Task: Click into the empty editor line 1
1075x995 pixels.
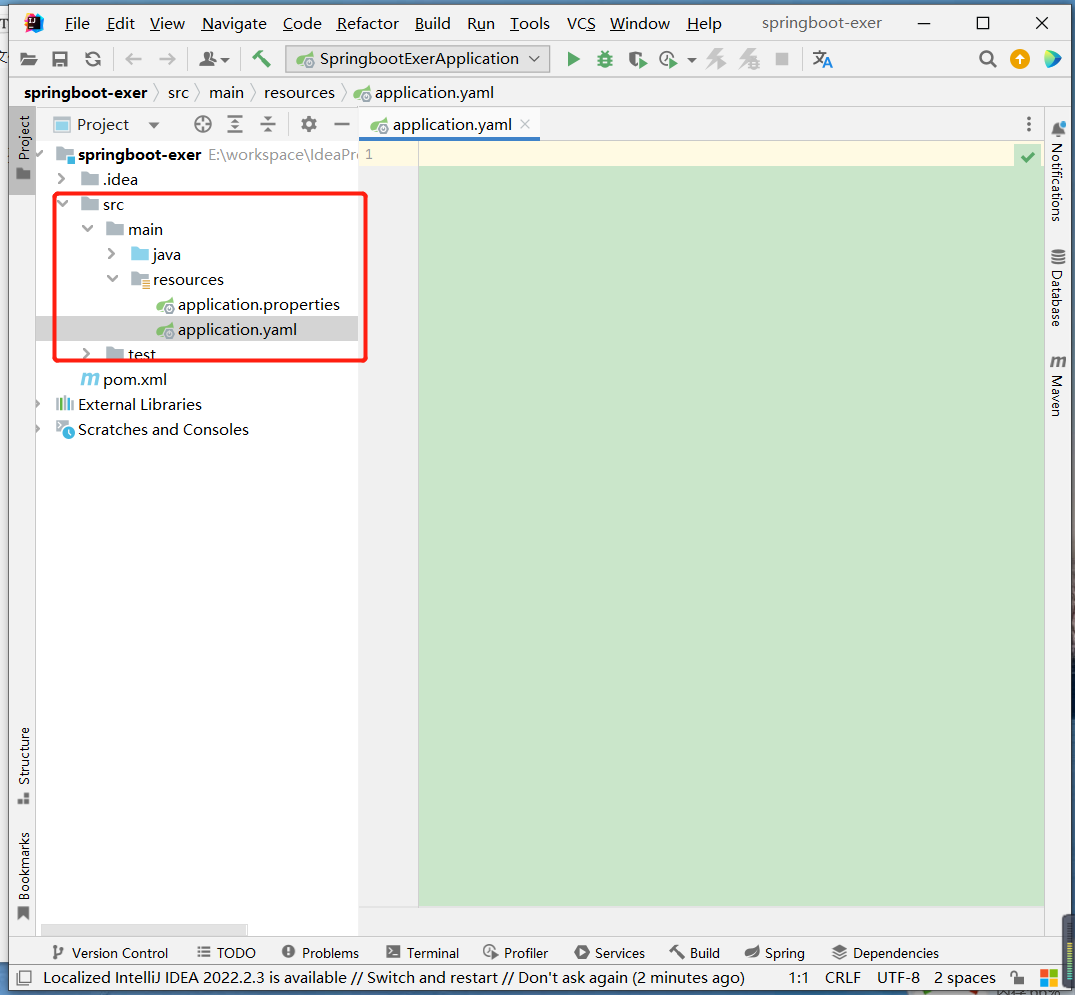Action: click(716, 154)
